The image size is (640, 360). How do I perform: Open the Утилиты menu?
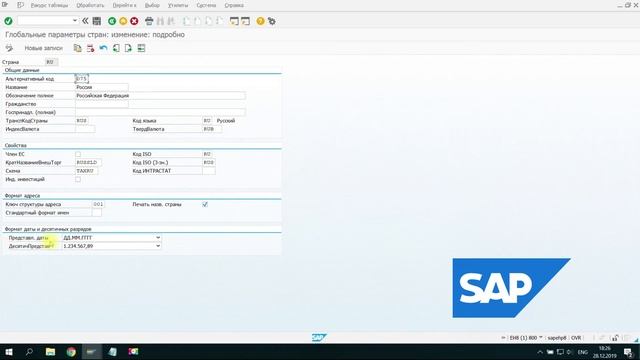178,5
